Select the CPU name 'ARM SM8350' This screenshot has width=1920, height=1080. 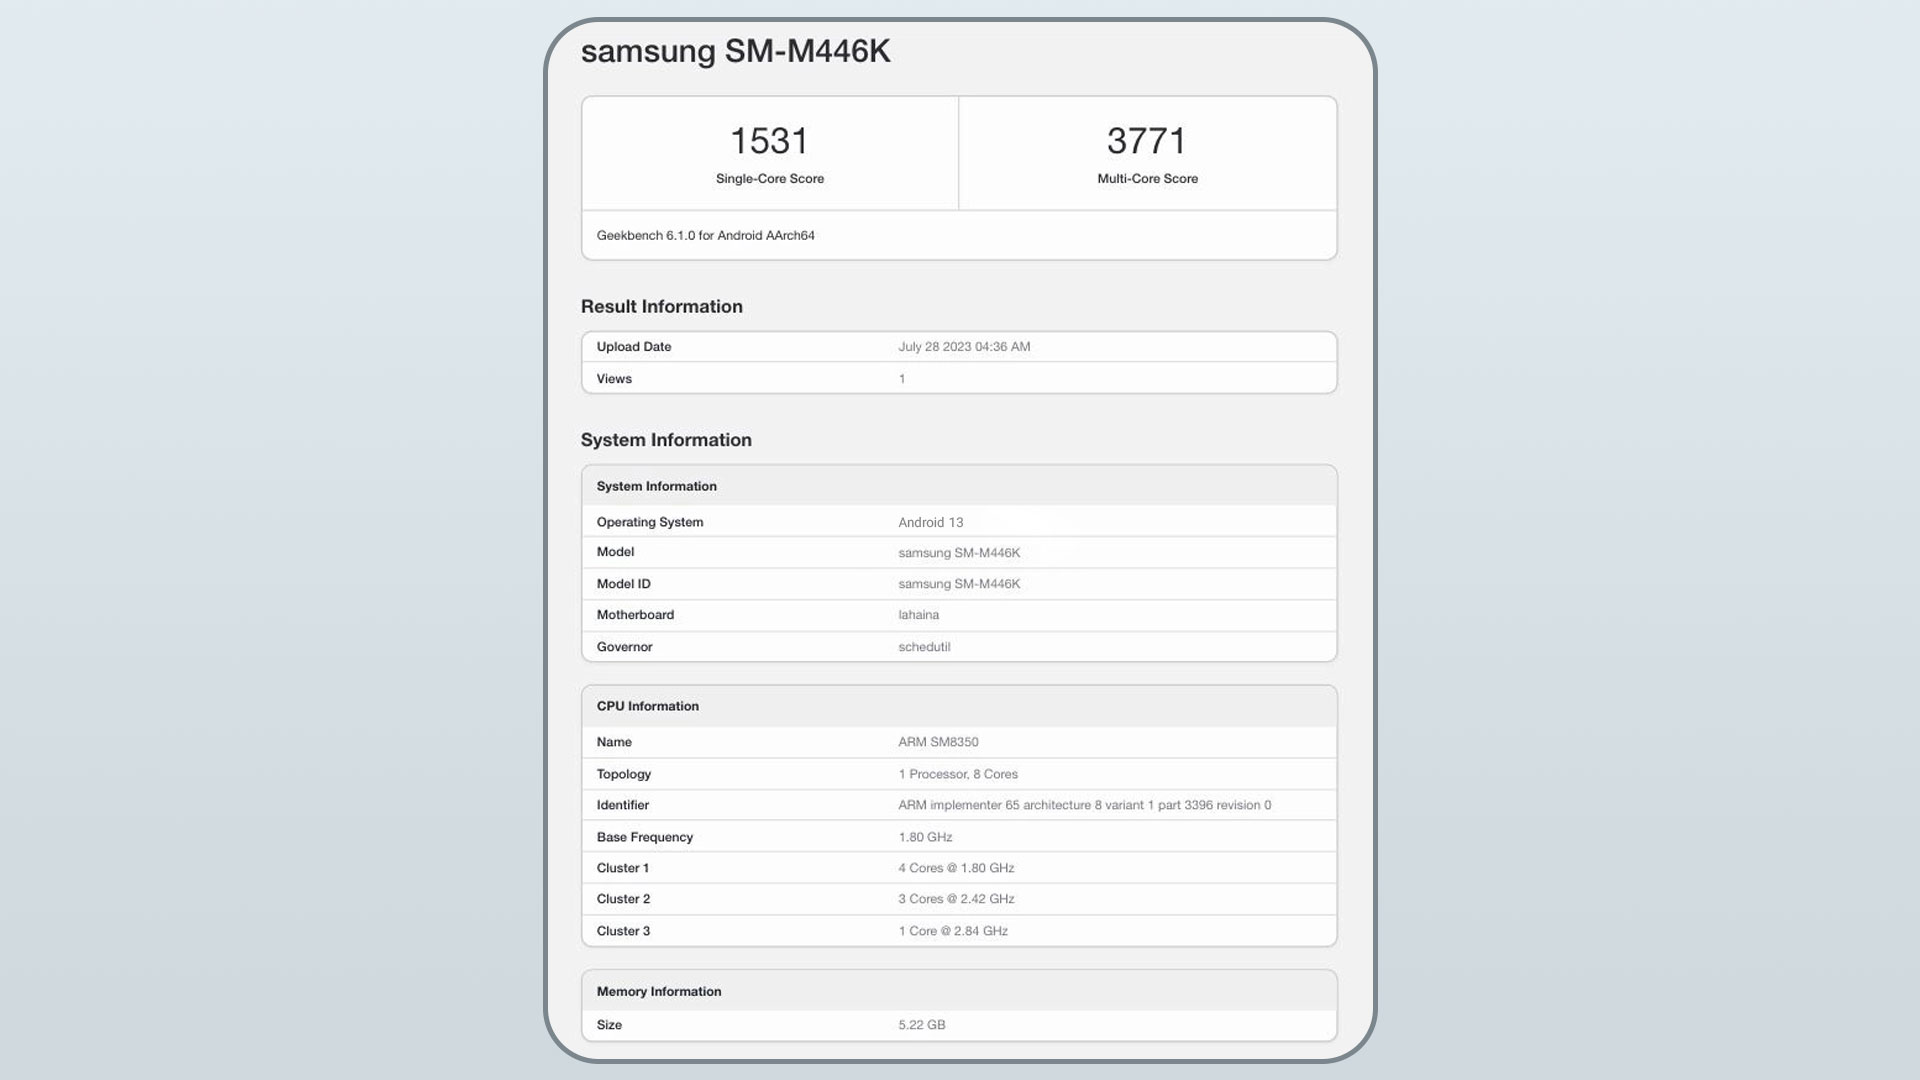click(938, 742)
